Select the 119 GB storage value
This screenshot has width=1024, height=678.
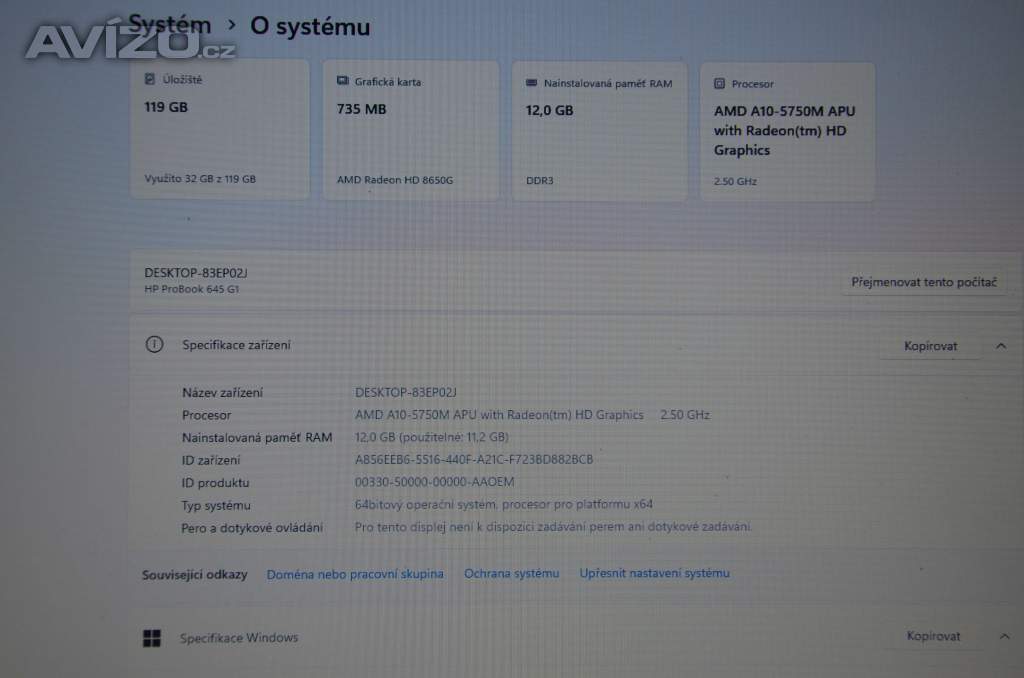[x=166, y=107]
